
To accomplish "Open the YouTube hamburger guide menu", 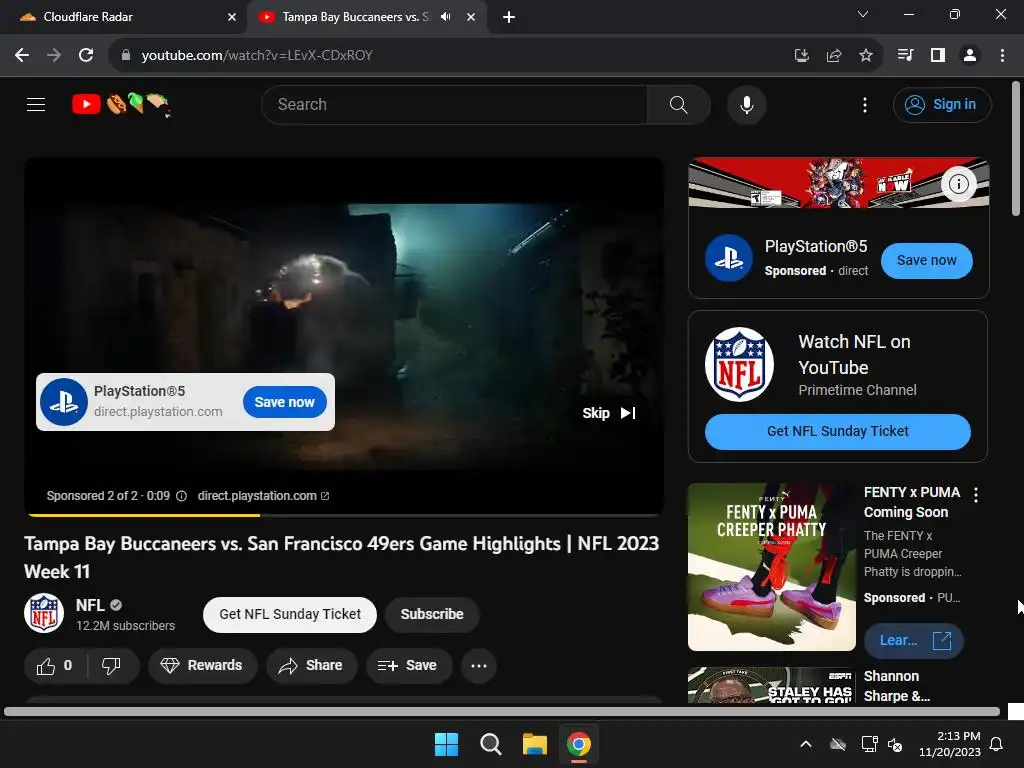I will pos(36,104).
